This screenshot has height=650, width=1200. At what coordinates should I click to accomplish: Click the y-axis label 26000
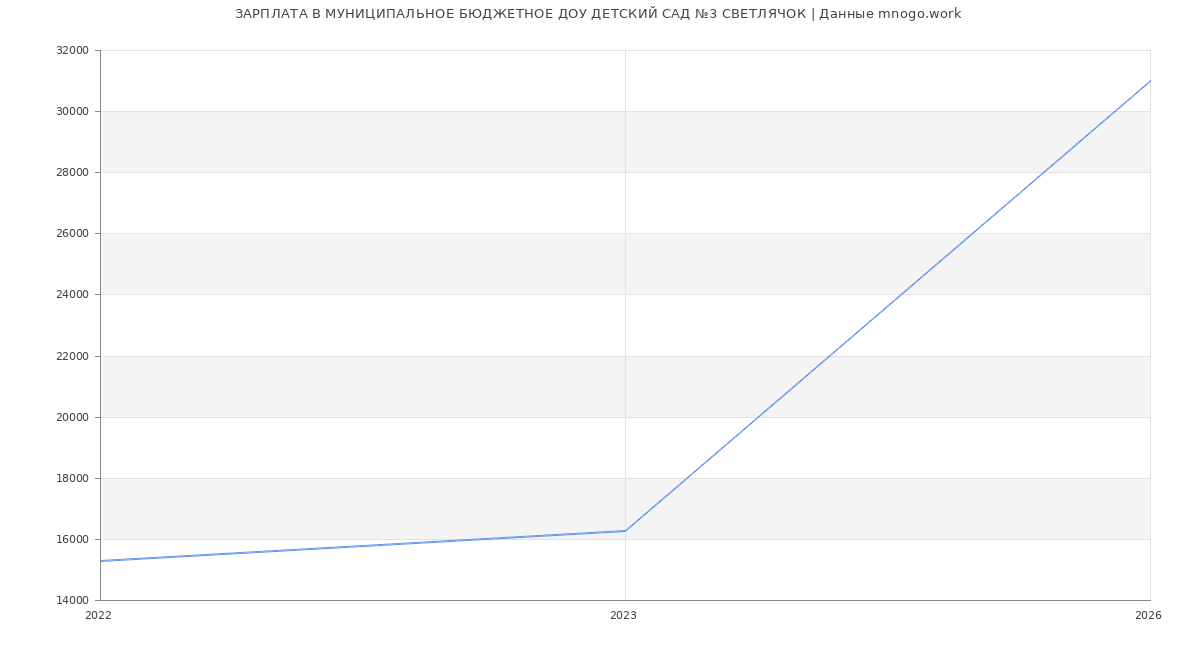[72, 233]
